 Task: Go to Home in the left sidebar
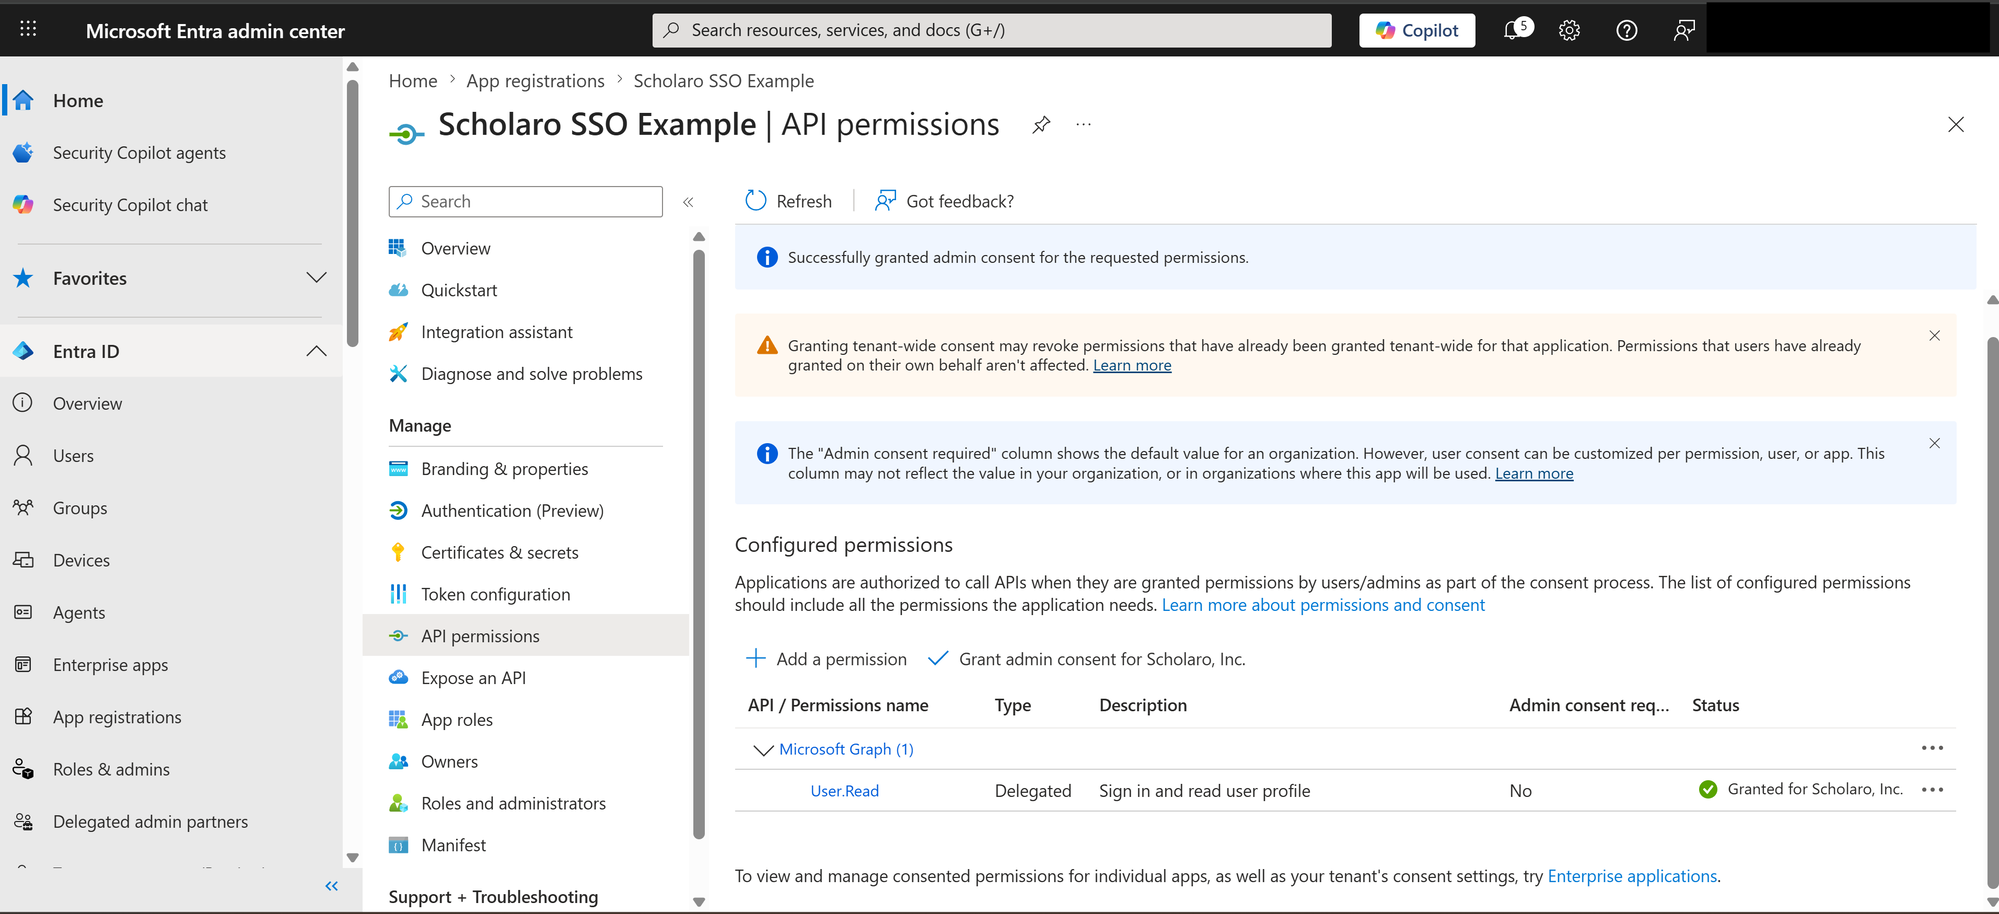click(x=78, y=100)
